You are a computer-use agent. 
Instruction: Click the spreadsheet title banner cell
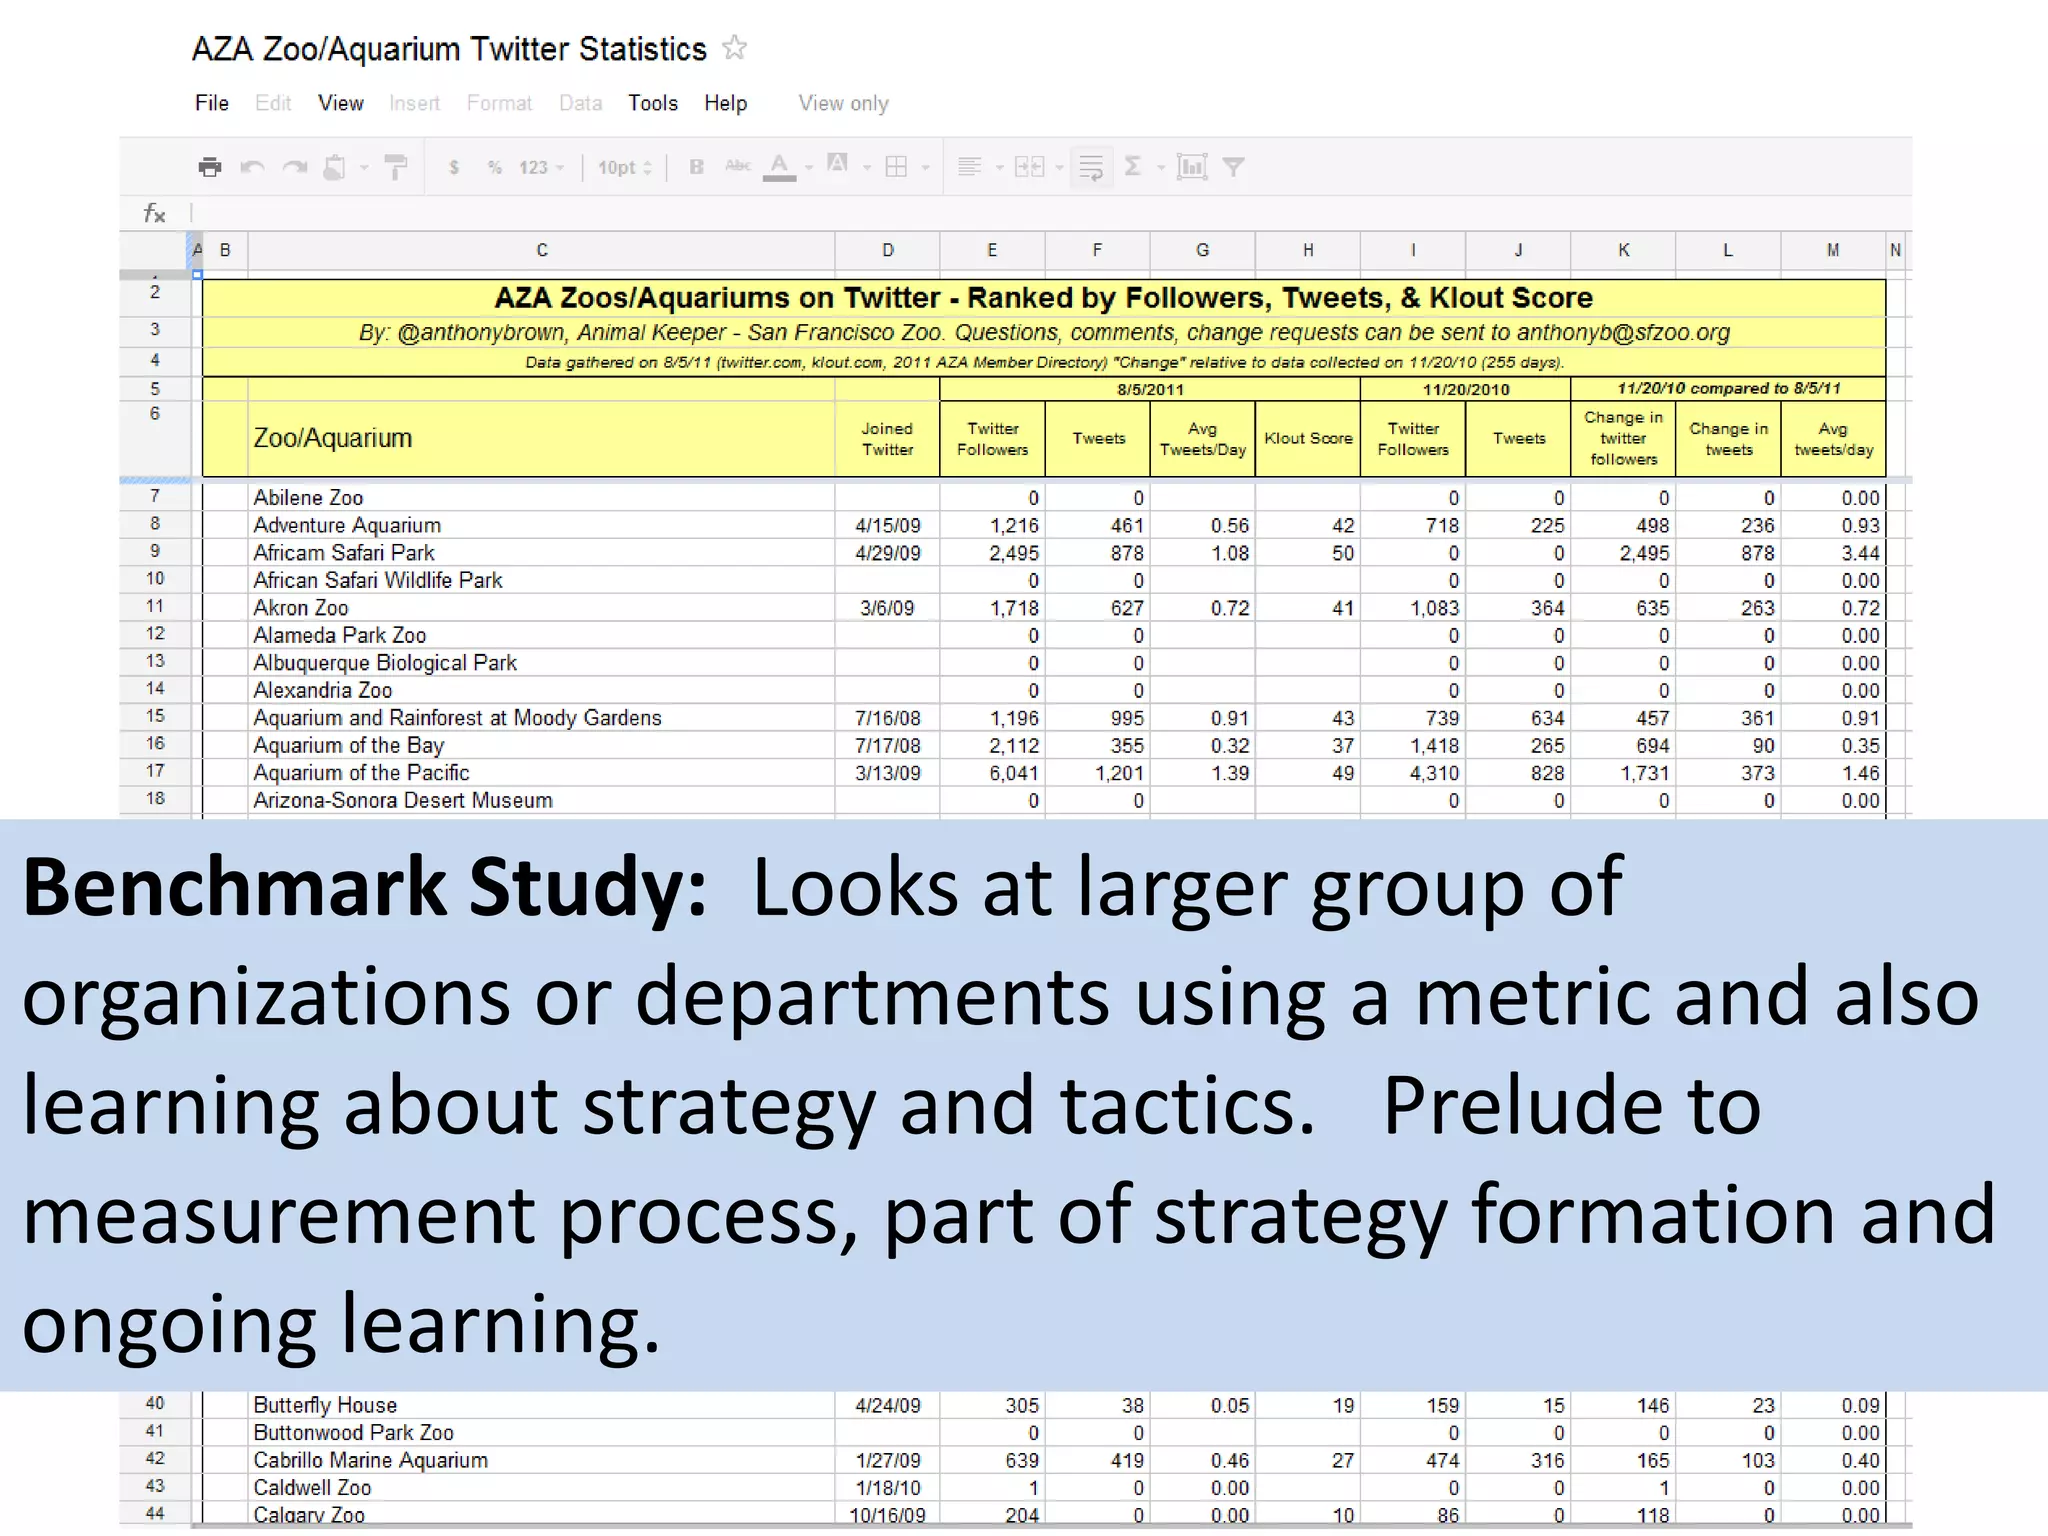click(1043, 298)
